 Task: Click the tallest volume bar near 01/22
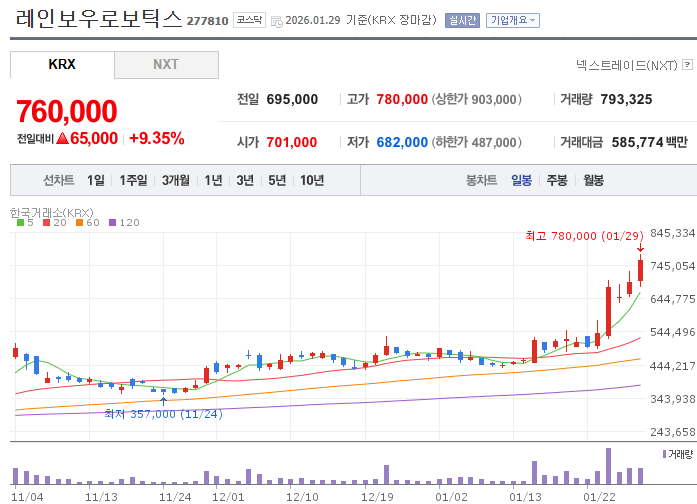608,466
